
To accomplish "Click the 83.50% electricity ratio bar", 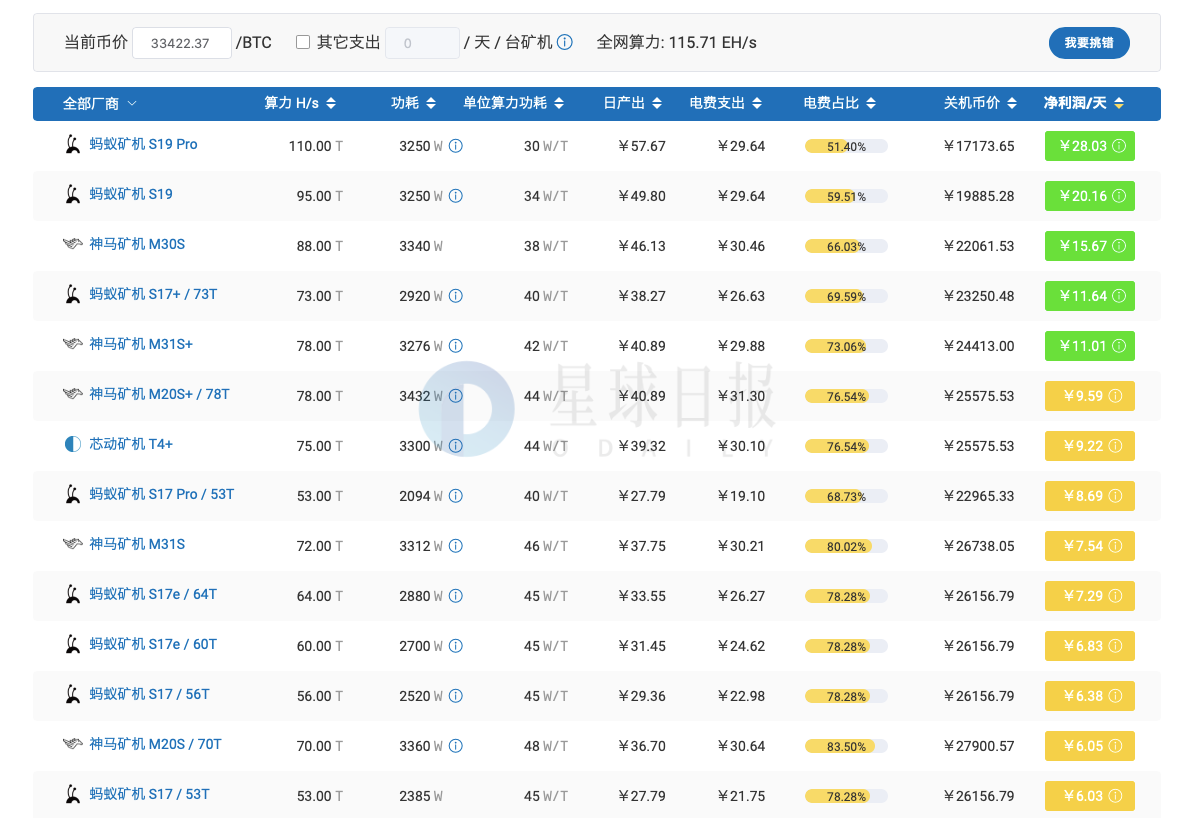I will click(x=846, y=746).
